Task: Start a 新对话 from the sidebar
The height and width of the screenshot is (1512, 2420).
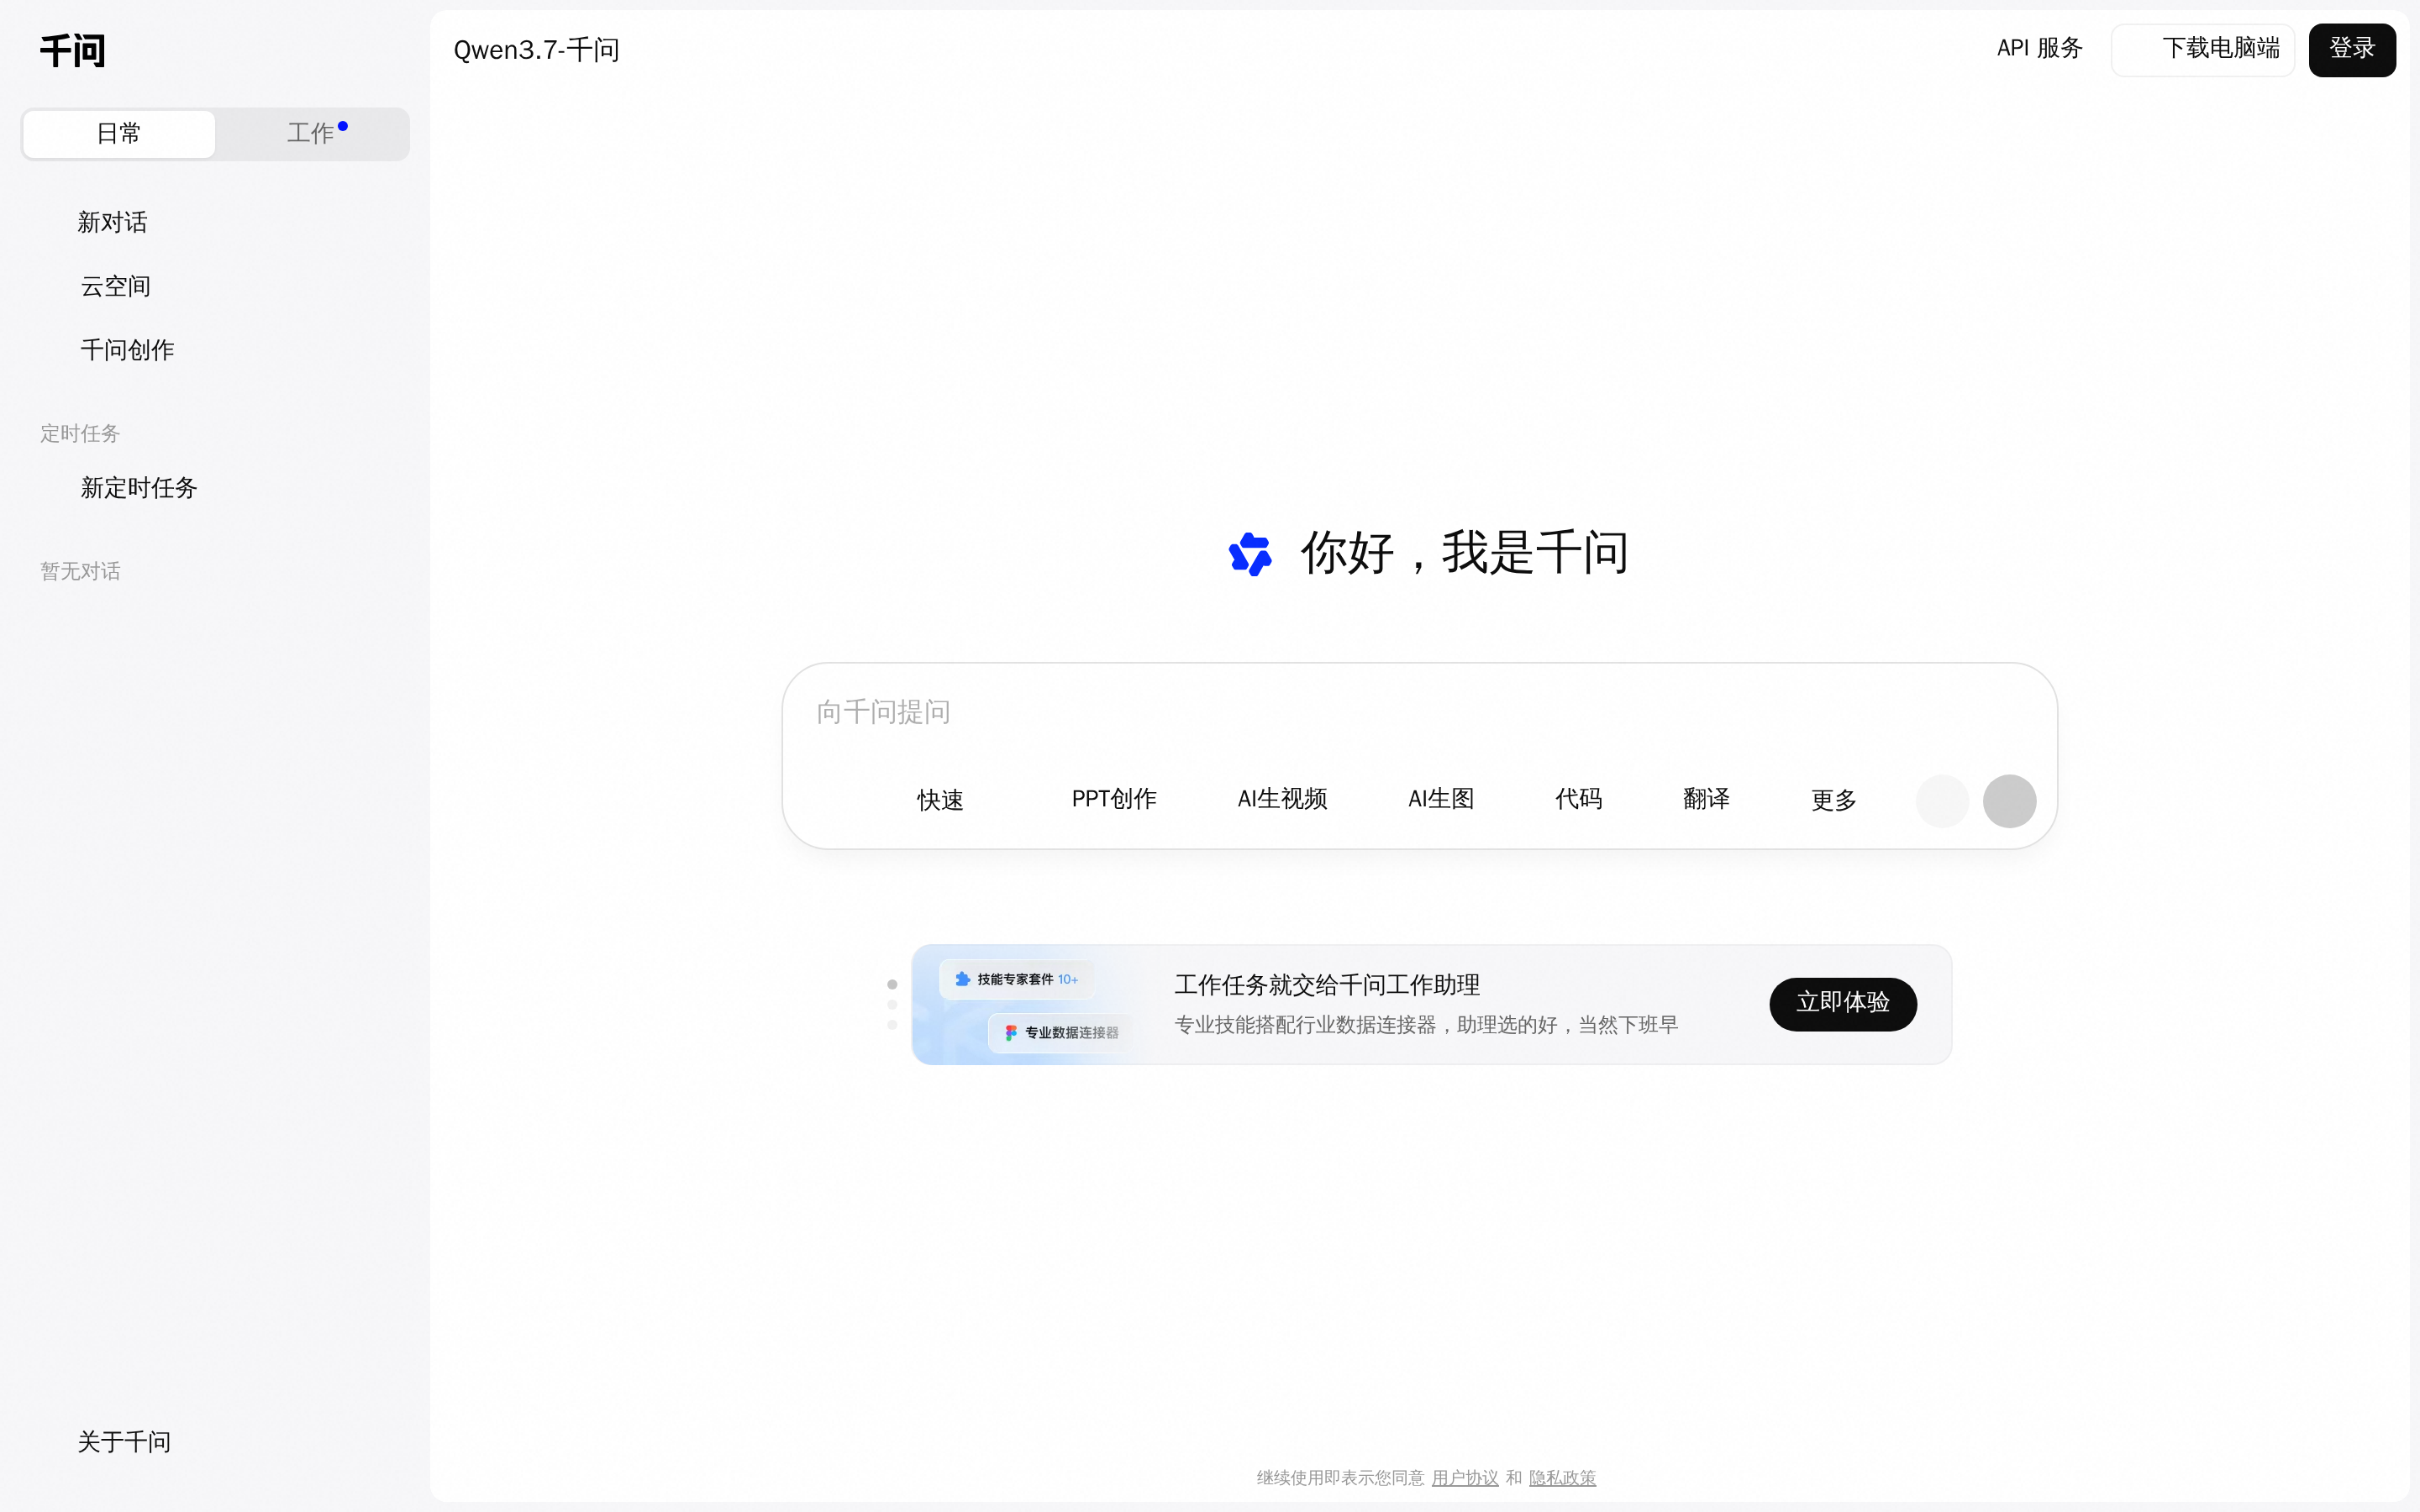Action: [112, 222]
